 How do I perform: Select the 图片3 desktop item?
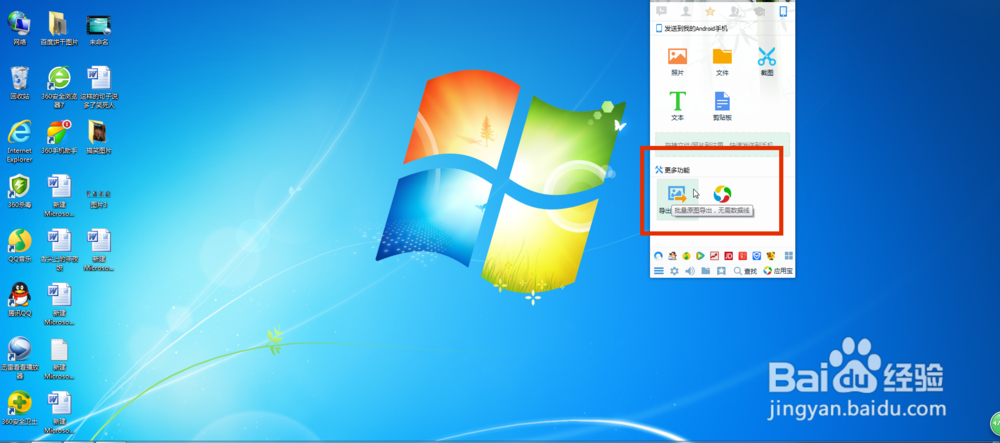(x=99, y=200)
